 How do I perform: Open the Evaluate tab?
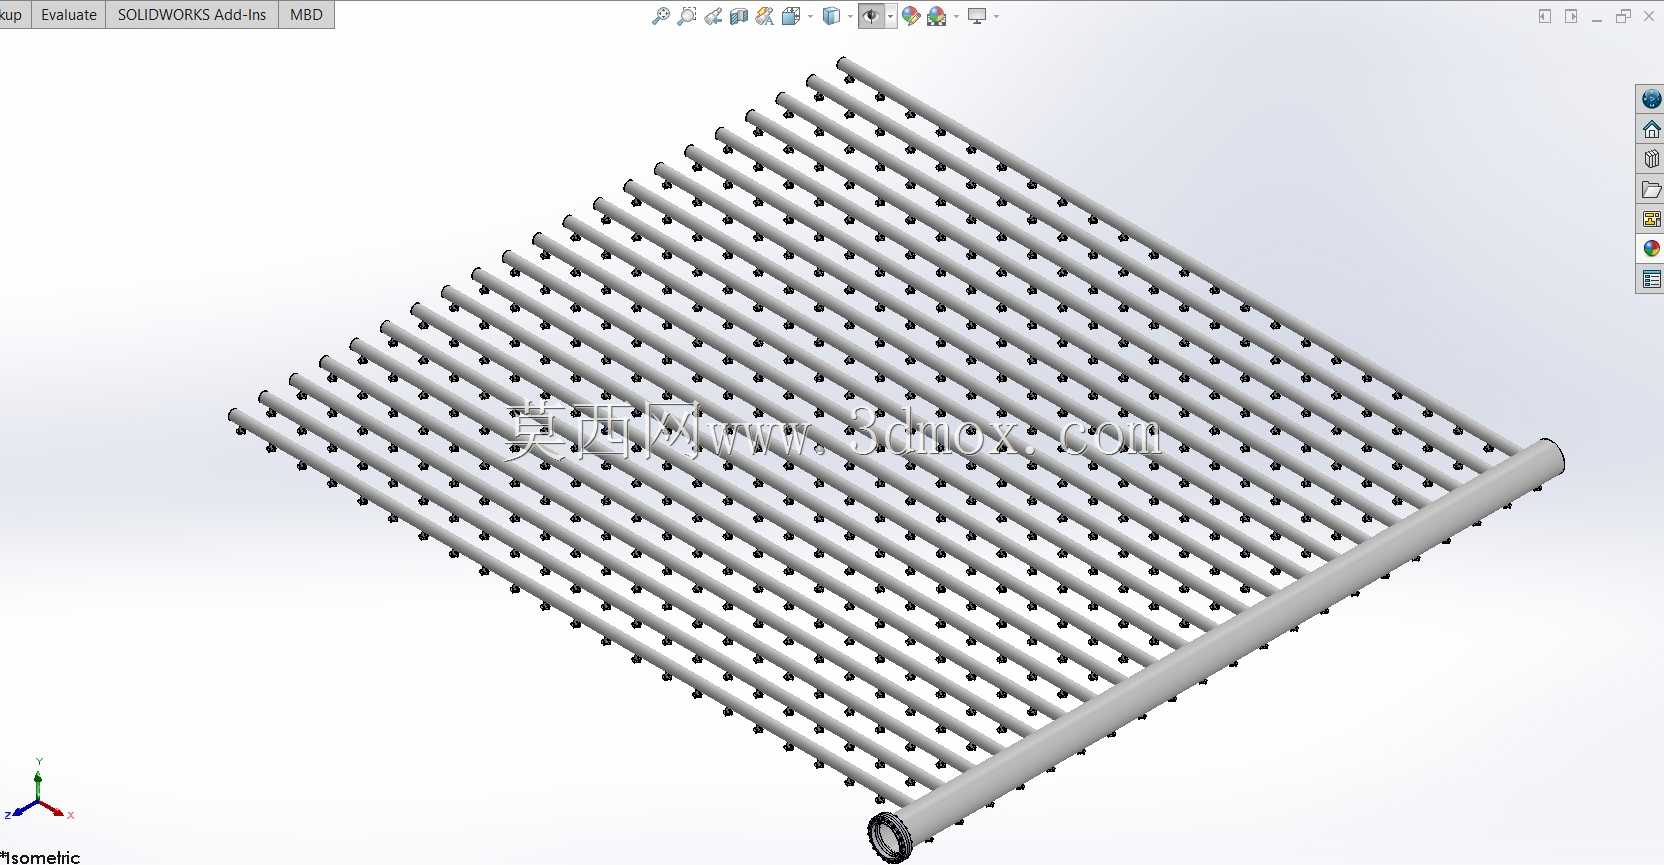click(69, 15)
